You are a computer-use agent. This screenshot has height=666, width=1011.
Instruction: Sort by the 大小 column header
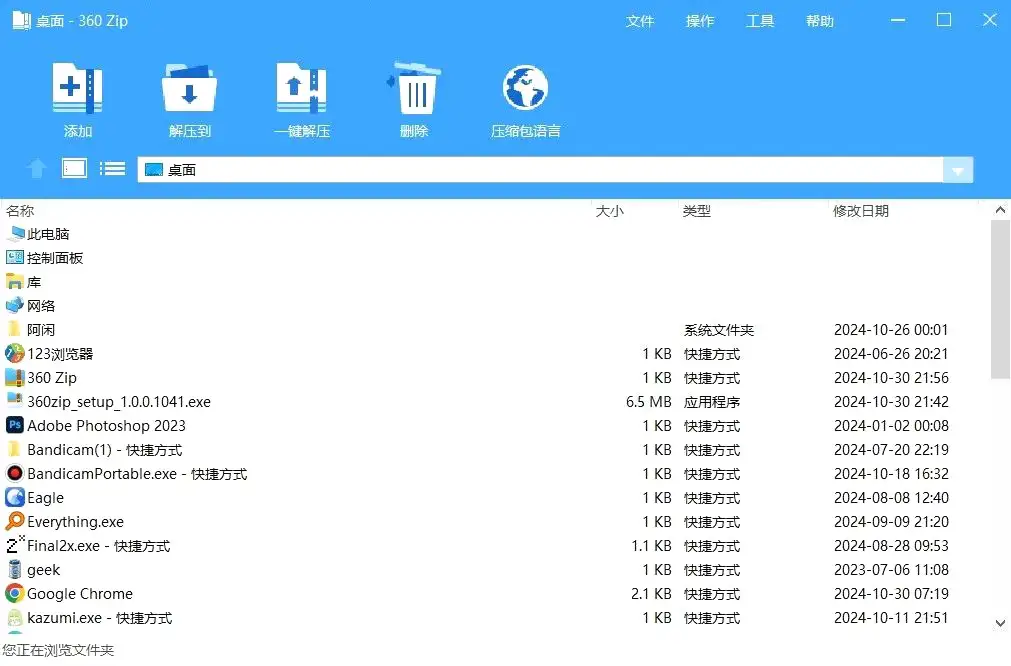609,211
